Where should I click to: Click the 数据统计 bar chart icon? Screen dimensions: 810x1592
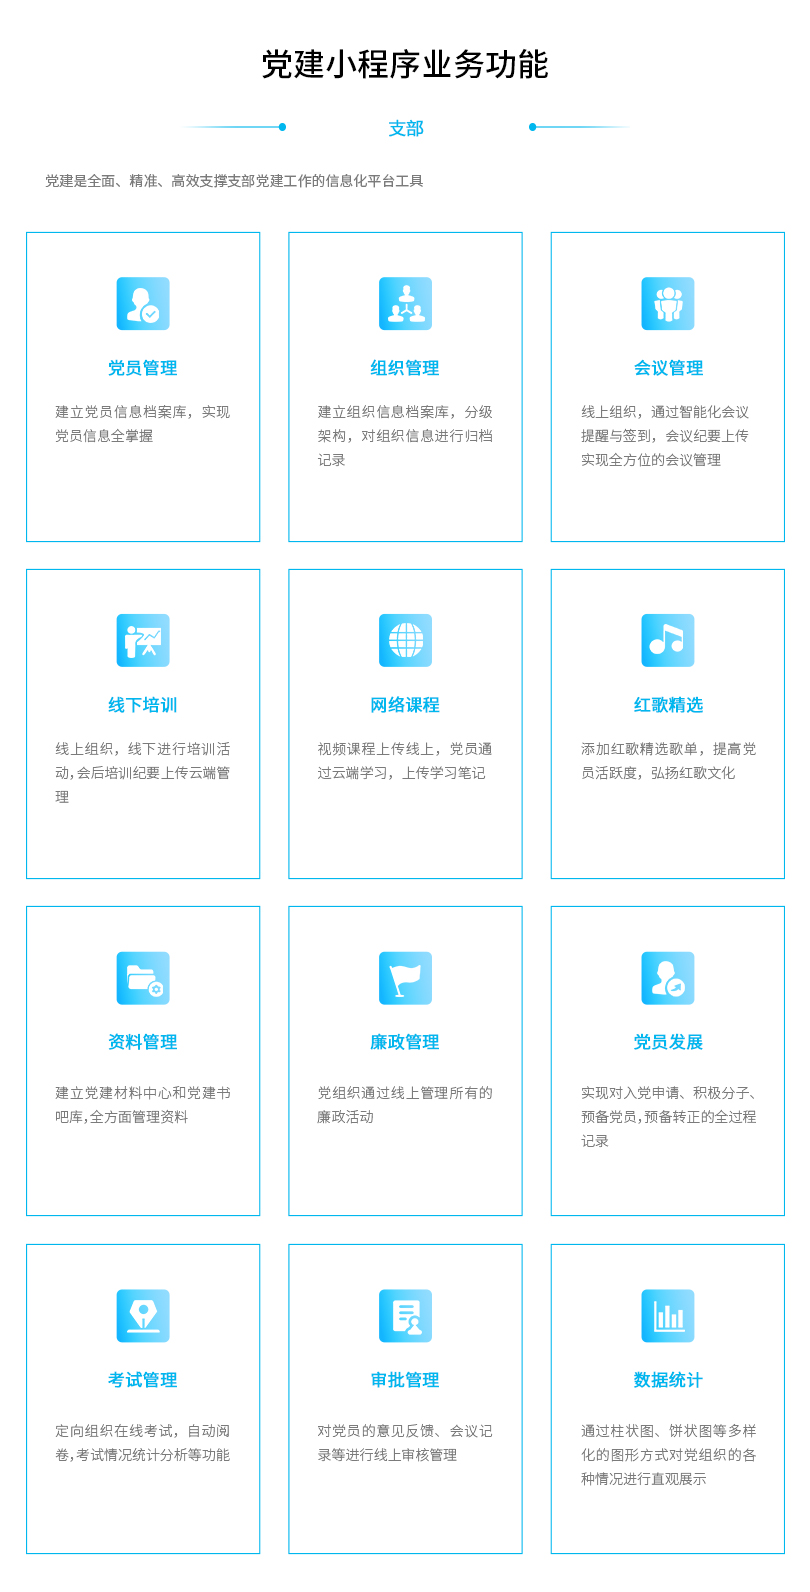(x=668, y=1316)
